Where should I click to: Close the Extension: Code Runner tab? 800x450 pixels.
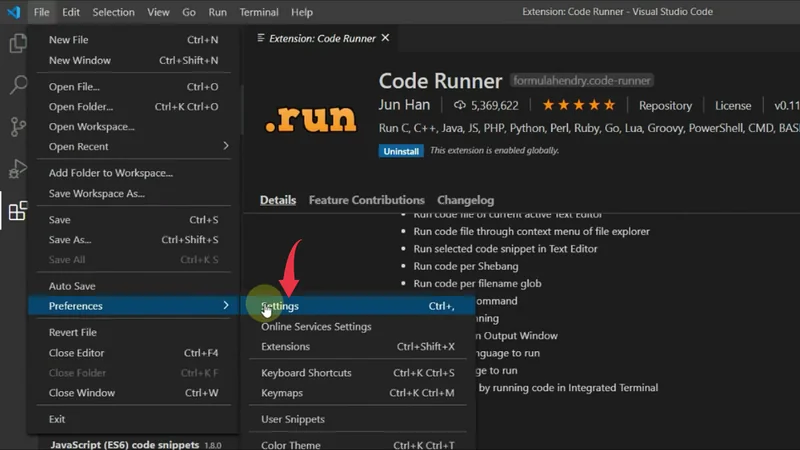point(385,39)
